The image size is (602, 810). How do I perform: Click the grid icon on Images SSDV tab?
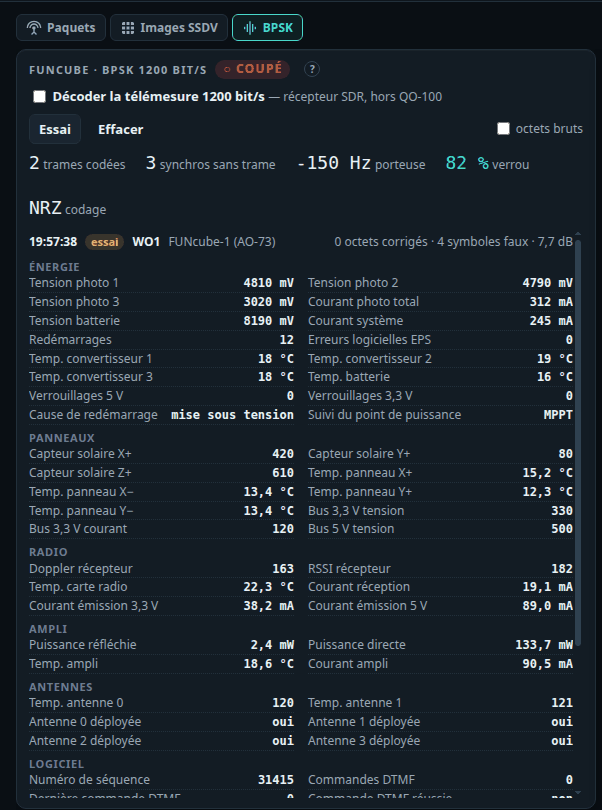(x=128, y=28)
